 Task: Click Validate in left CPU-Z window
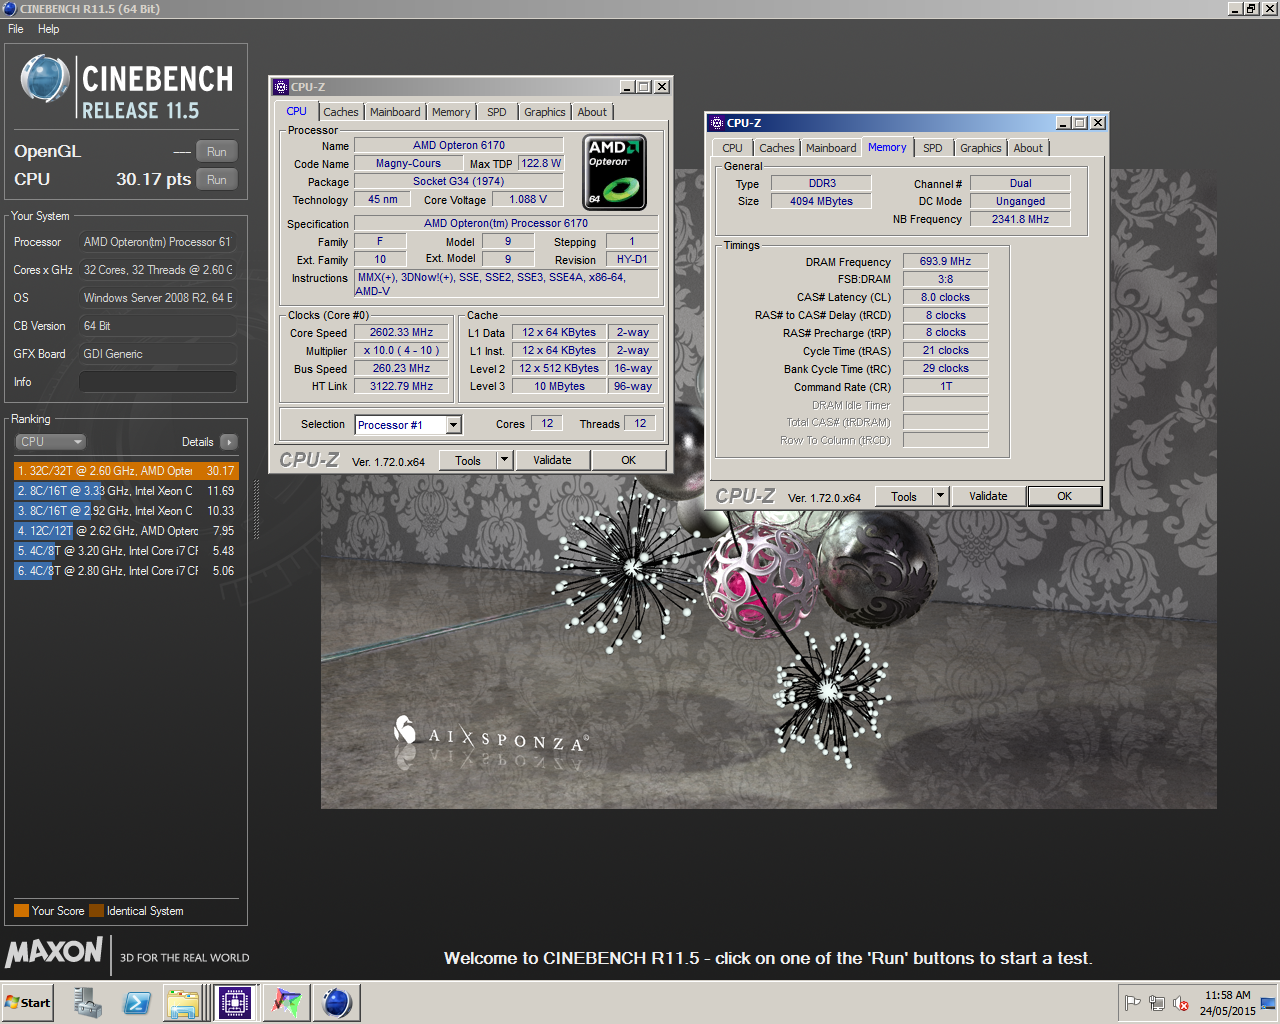pos(552,460)
